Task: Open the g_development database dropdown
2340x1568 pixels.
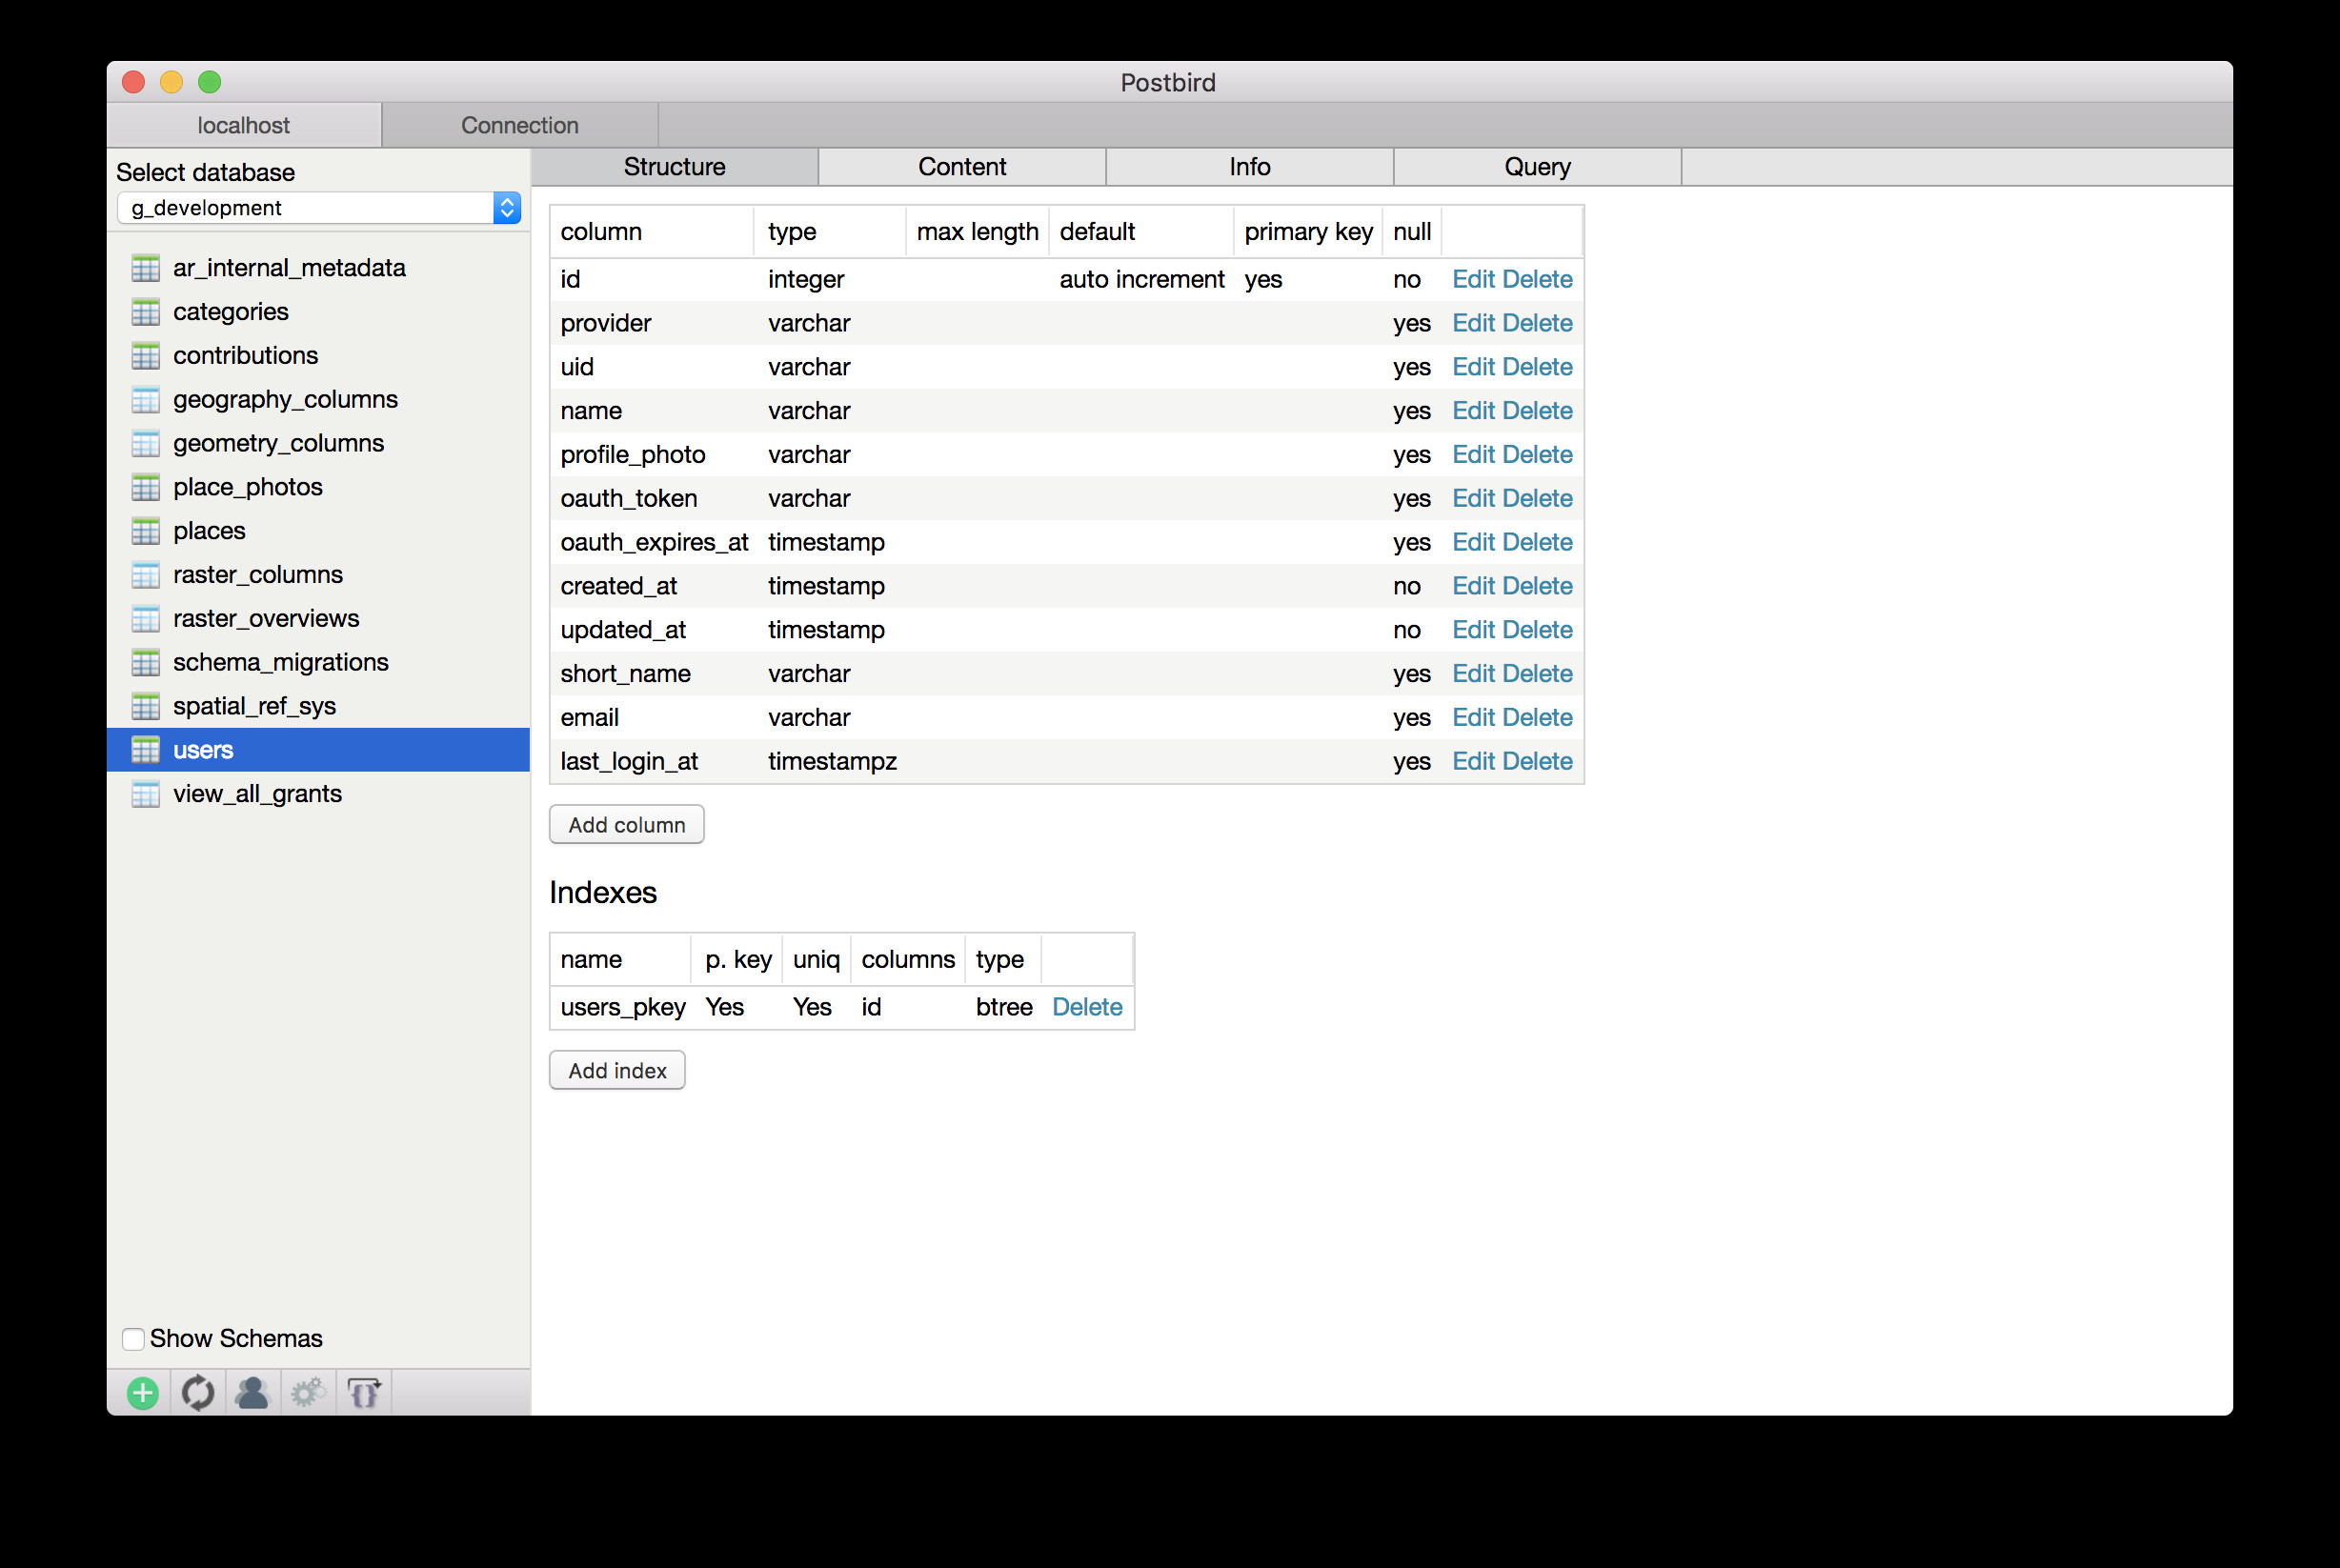Action: pos(318,208)
